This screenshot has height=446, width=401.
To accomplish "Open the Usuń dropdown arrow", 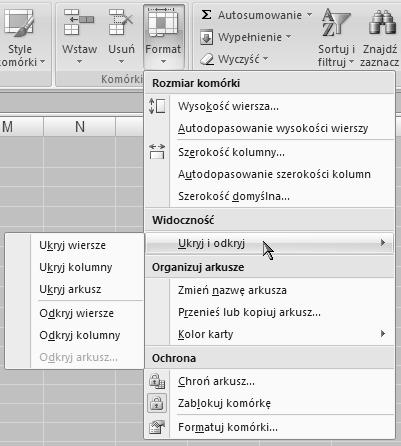I will click(121, 62).
